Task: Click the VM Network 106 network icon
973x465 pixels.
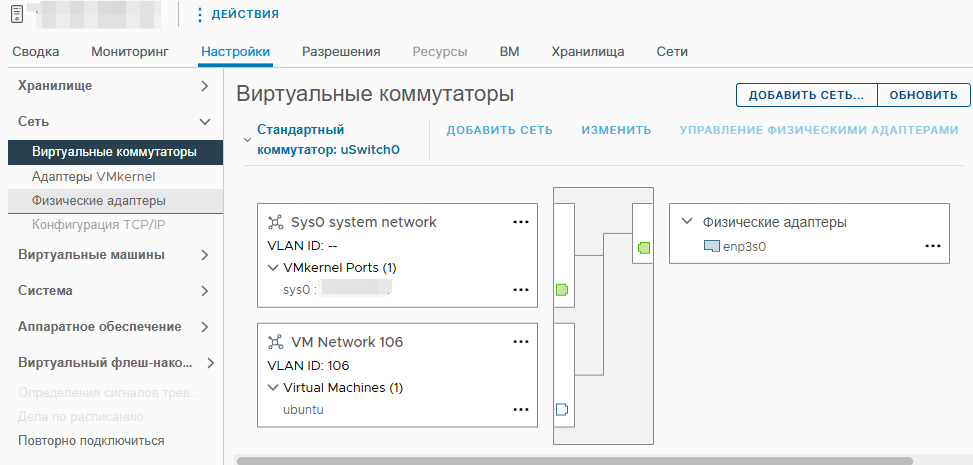Action: (x=275, y=342)
